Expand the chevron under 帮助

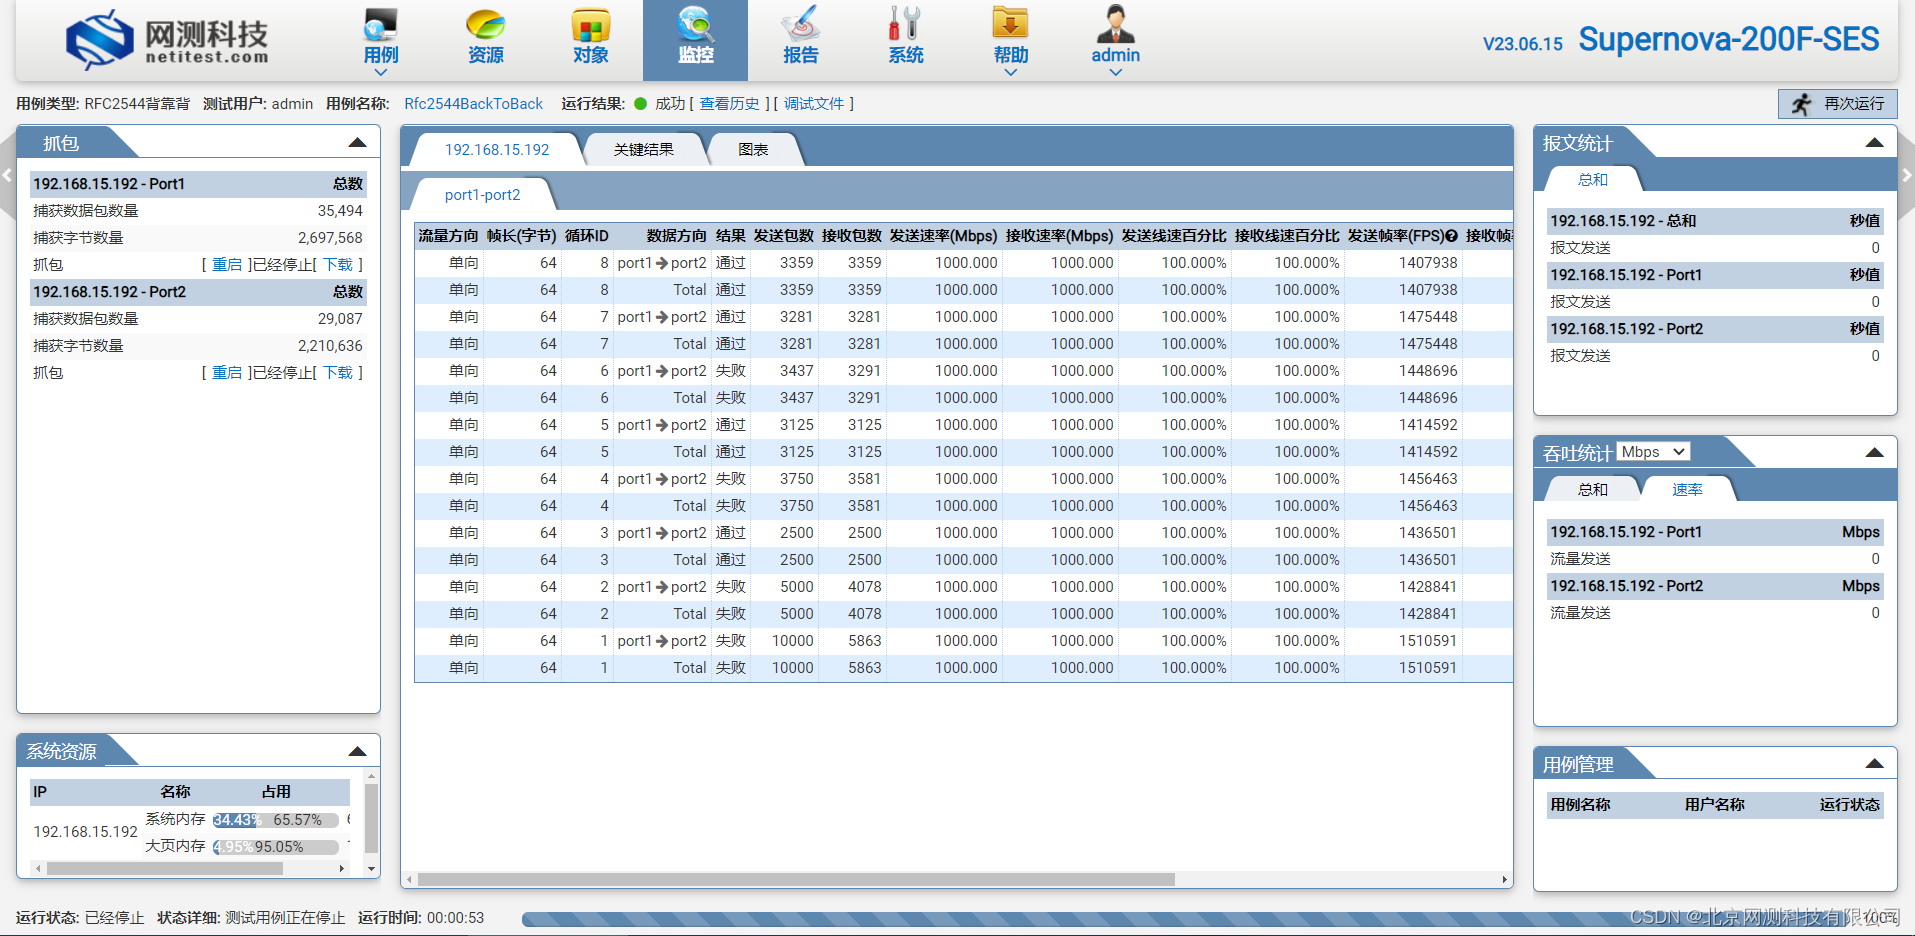(1010, 72)
